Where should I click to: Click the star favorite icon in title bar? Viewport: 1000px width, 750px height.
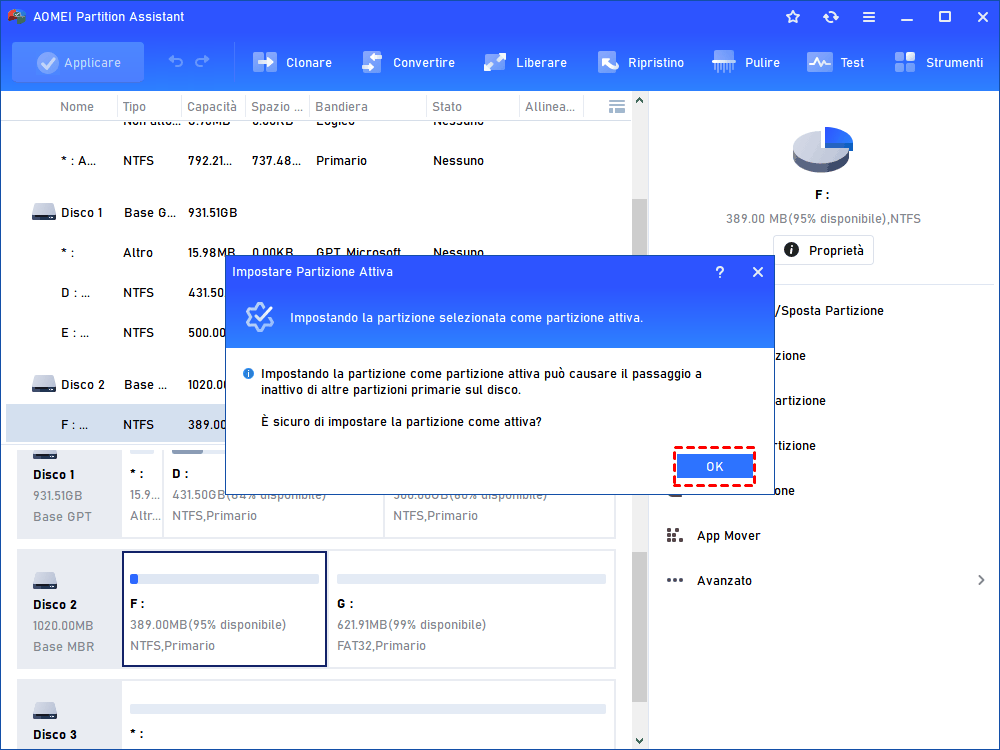[793, 17]
